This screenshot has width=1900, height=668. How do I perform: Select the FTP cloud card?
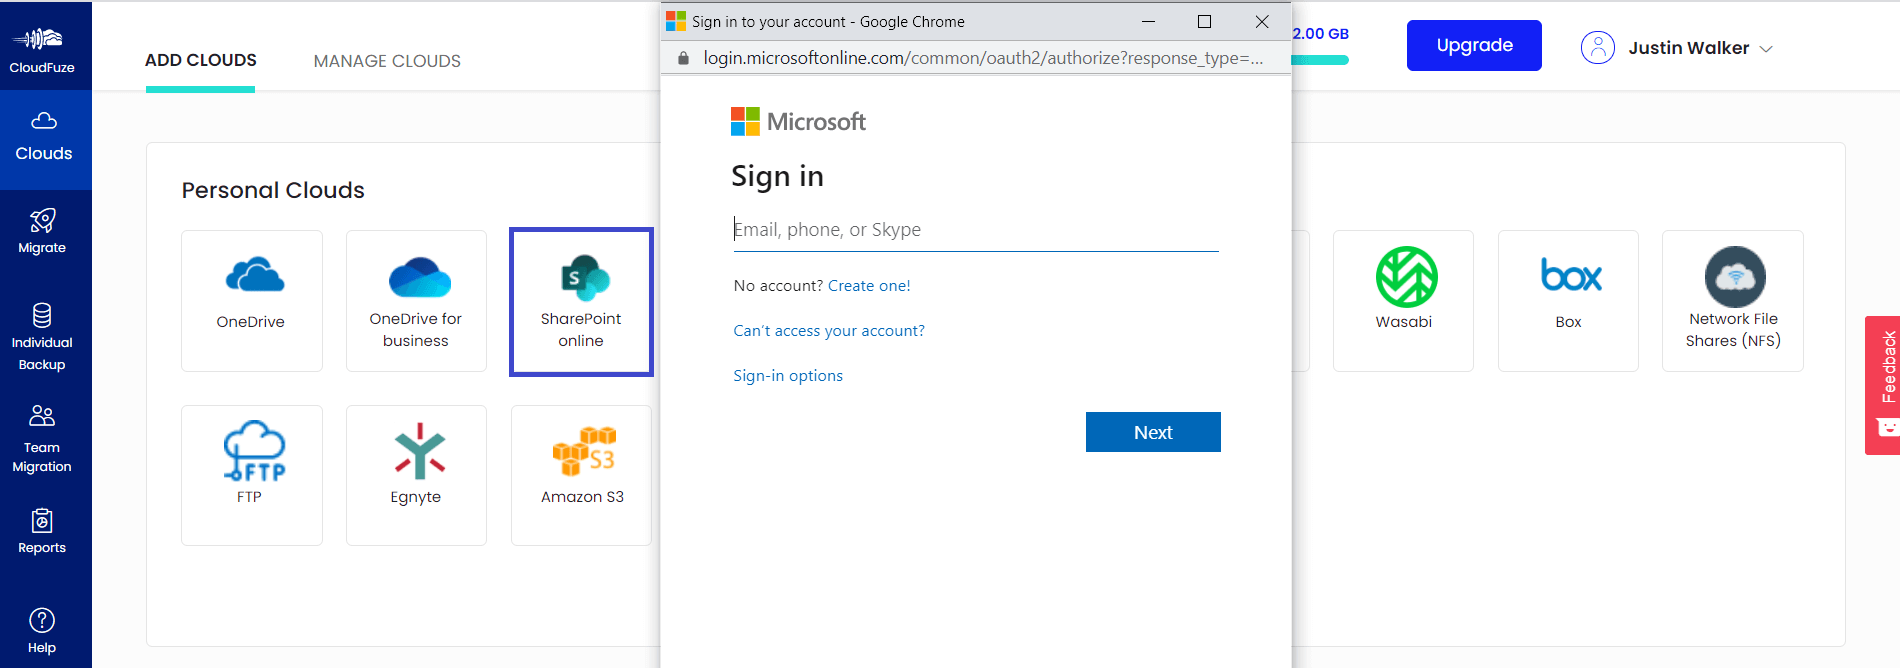252,475
